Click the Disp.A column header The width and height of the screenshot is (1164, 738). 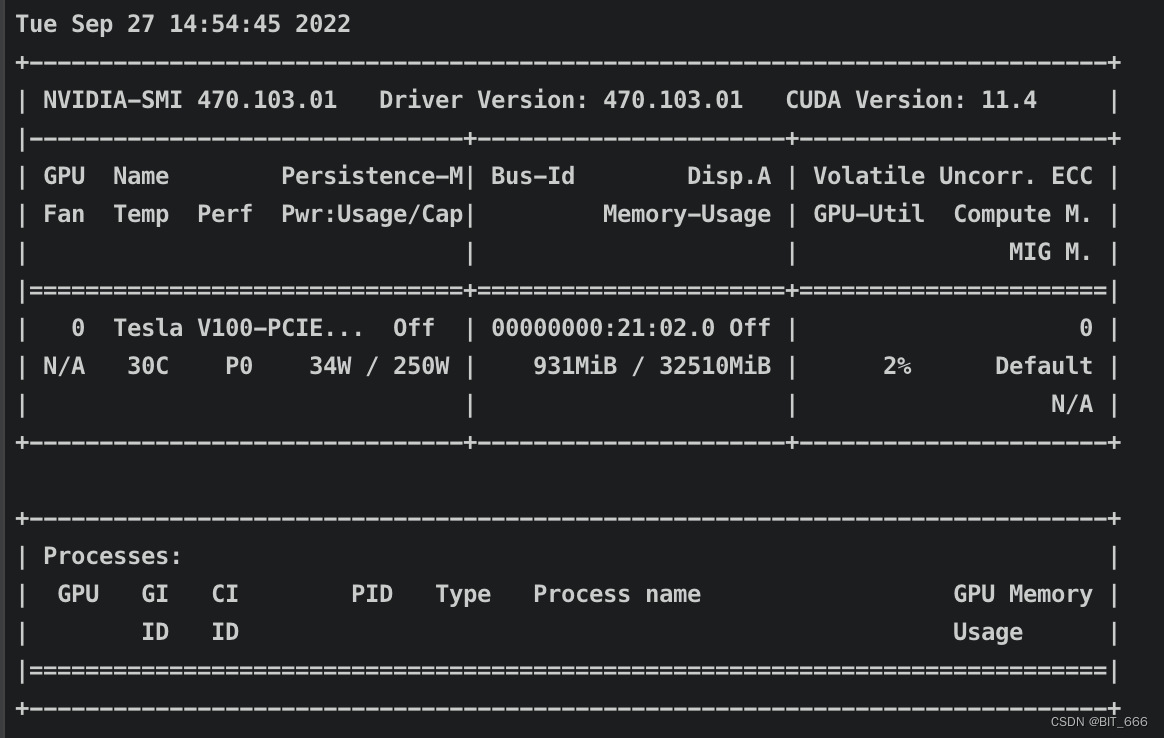point(729,177)
